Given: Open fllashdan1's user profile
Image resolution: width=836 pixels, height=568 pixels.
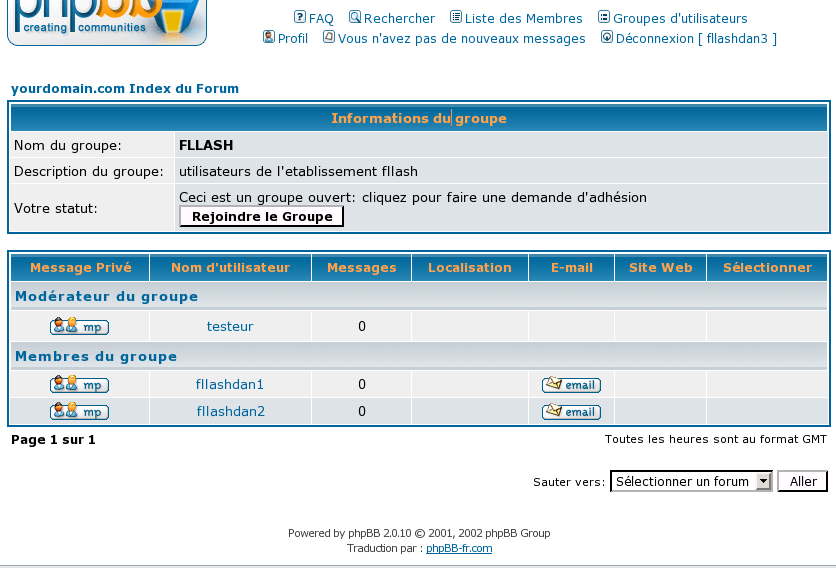Looking at the screenshot, I should point(230,384).
